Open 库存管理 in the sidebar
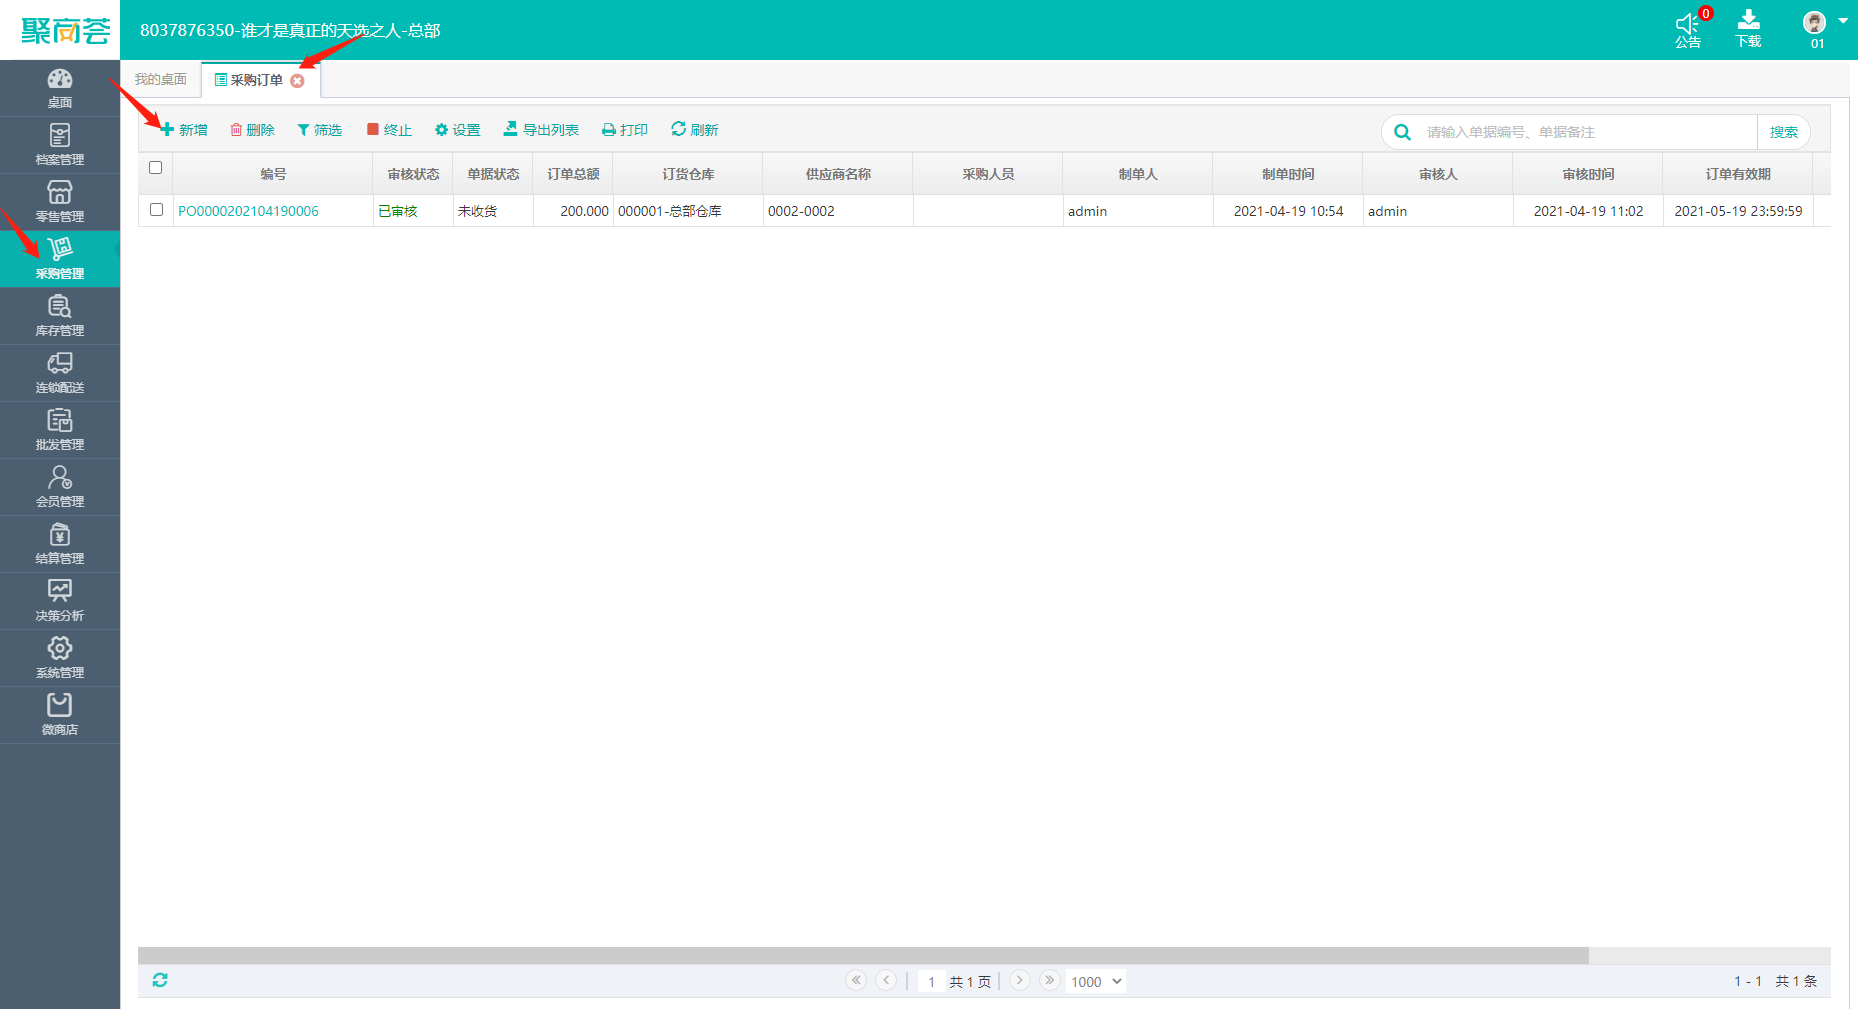This screenshot has width=1858, height=1009. pos(60,316)
